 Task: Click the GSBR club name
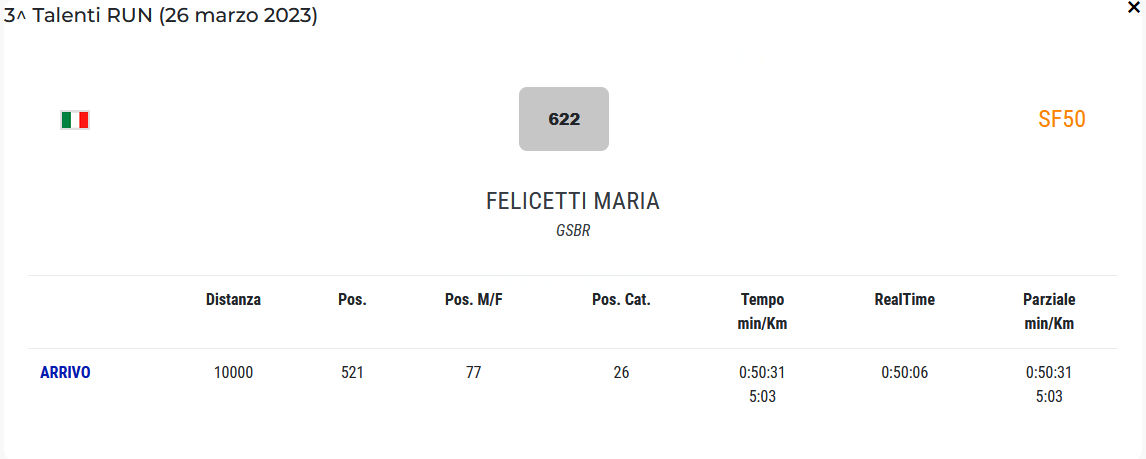[x=573, y=231]
